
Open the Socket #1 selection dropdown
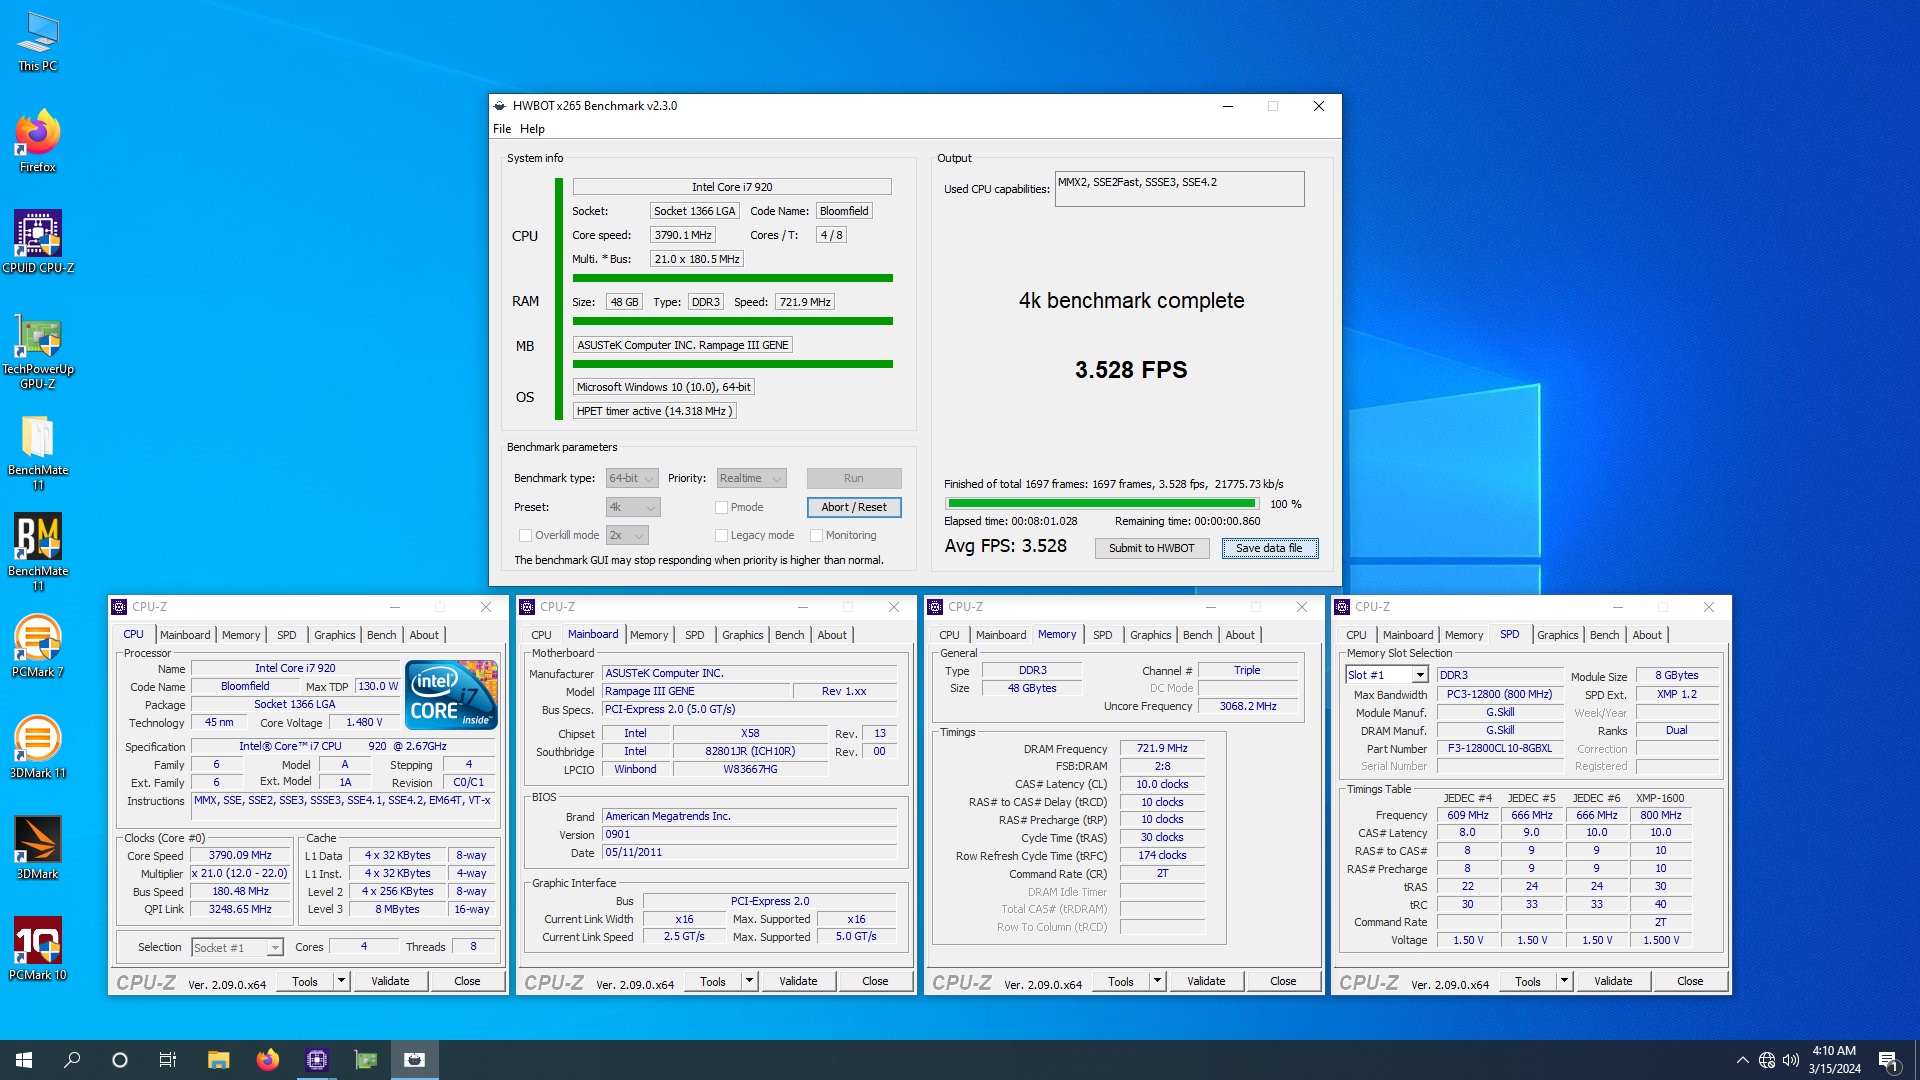click(x=237, y=948)
